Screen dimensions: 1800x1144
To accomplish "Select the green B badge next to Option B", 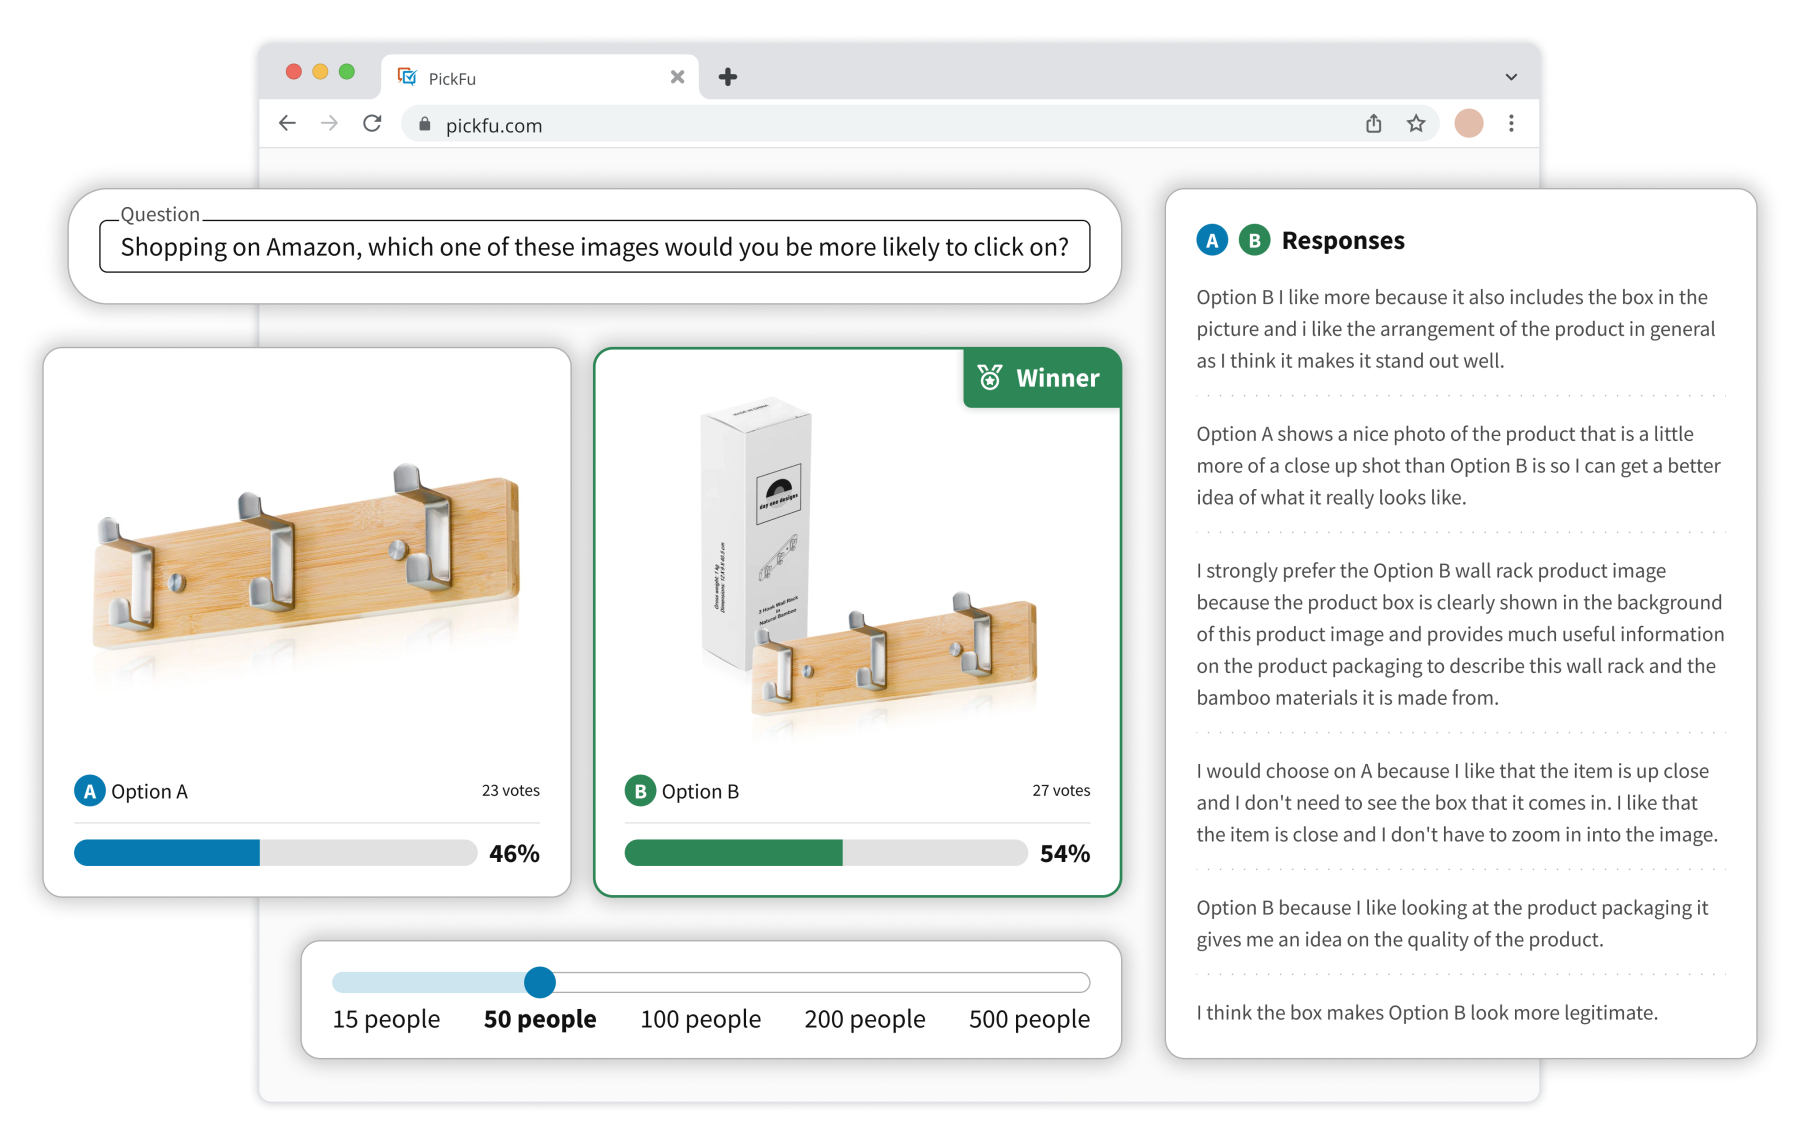I will tap(638, 791).
